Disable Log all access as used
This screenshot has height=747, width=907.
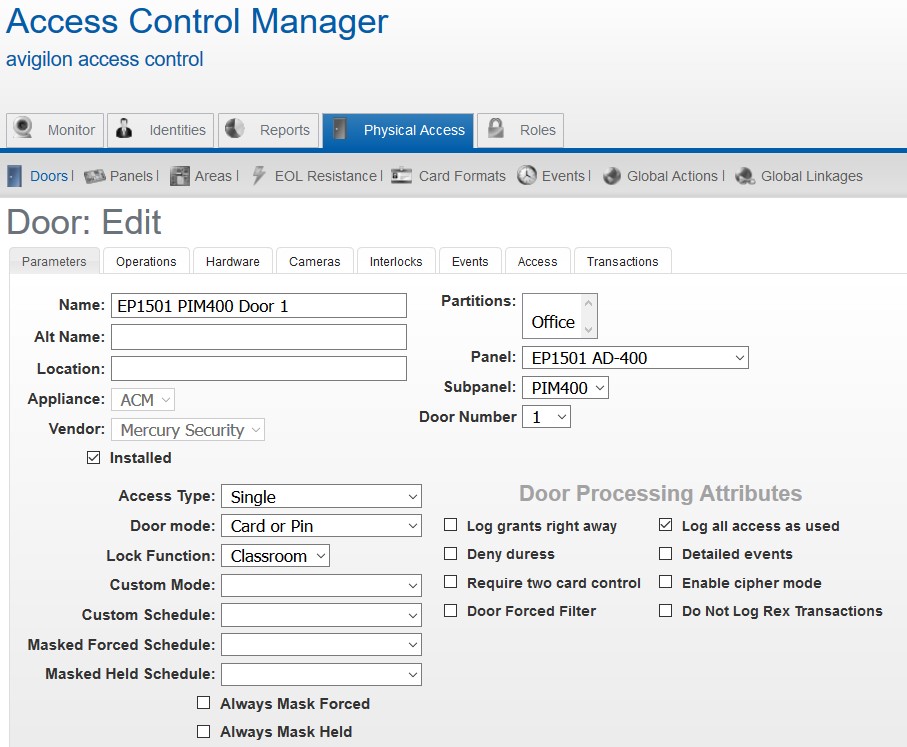click(x=665, y=525)
